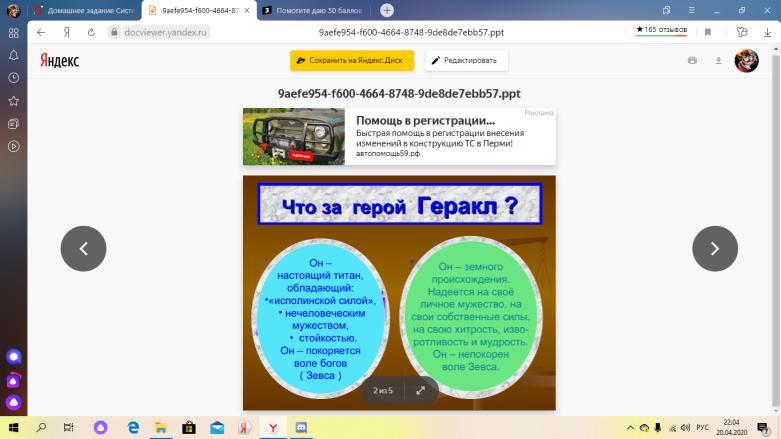
Task: Go to the previous slide with left arrow
Action: point(83,249)
